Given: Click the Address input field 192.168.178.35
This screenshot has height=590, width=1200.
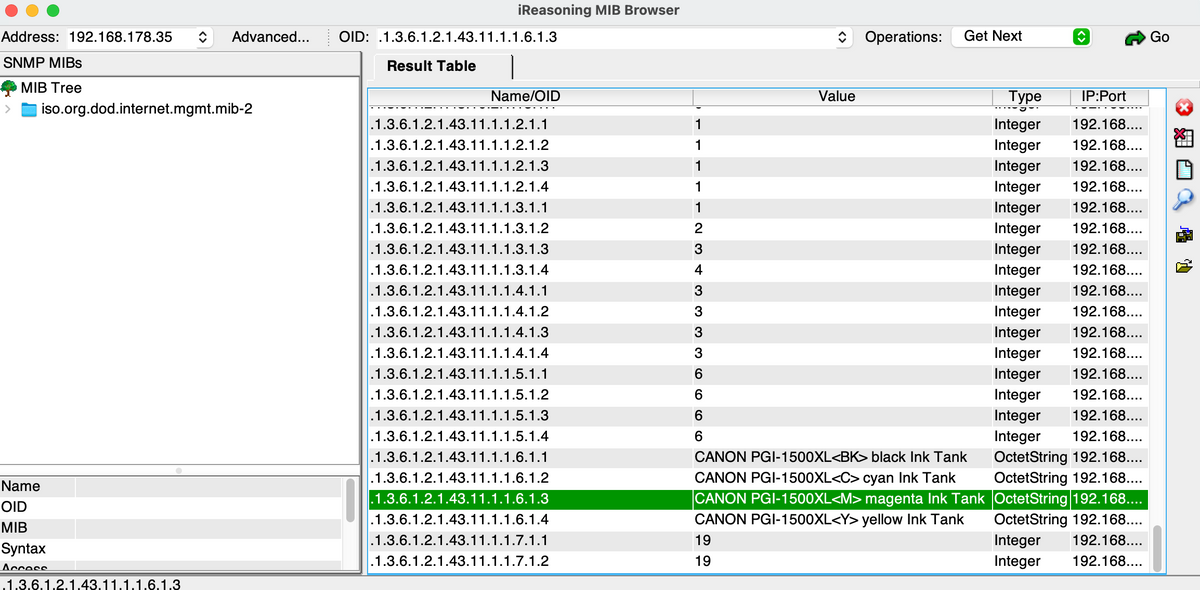Looking at the screenshot, I should (129, 37).
